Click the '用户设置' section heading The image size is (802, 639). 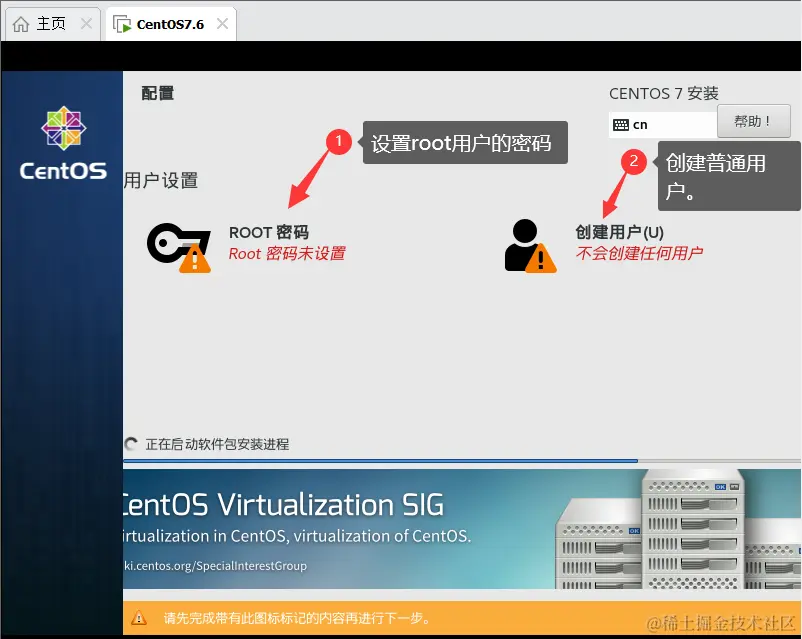(x=161, y=181)
